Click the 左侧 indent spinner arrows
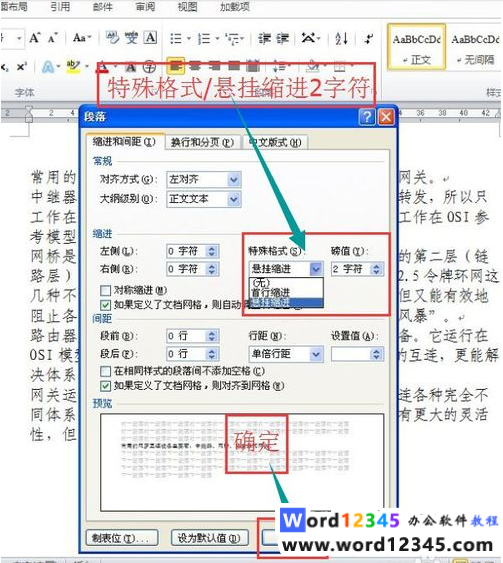 point(211,251)
